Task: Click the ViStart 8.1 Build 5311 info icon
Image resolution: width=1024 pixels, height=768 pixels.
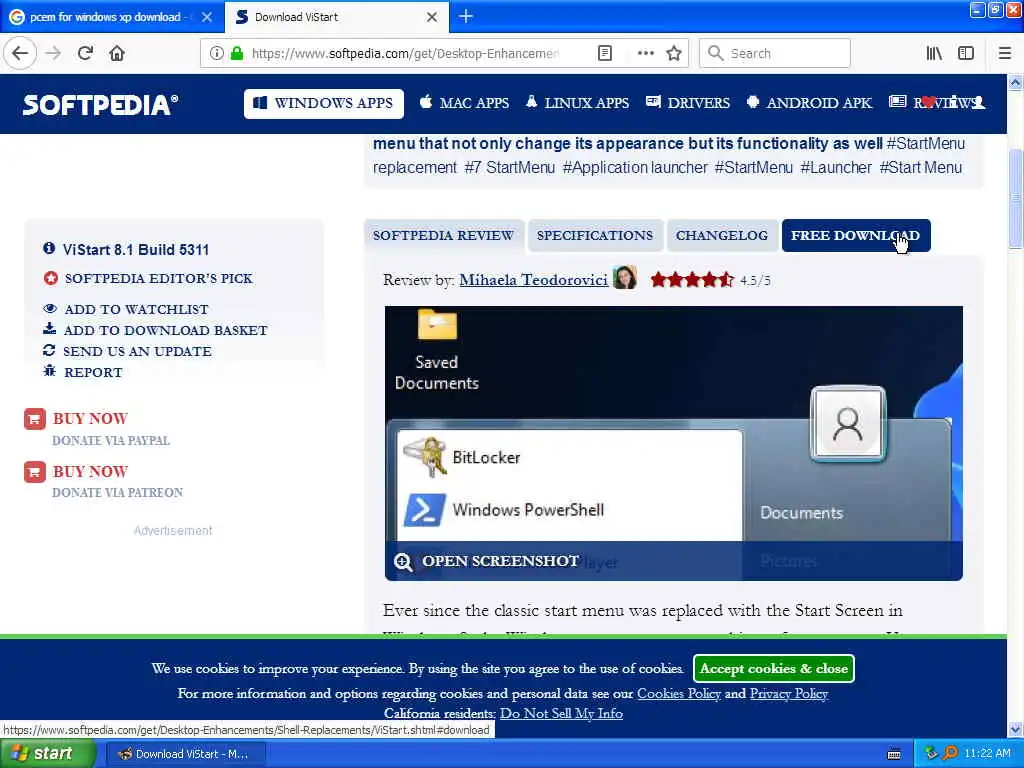Action: [49, 248]
